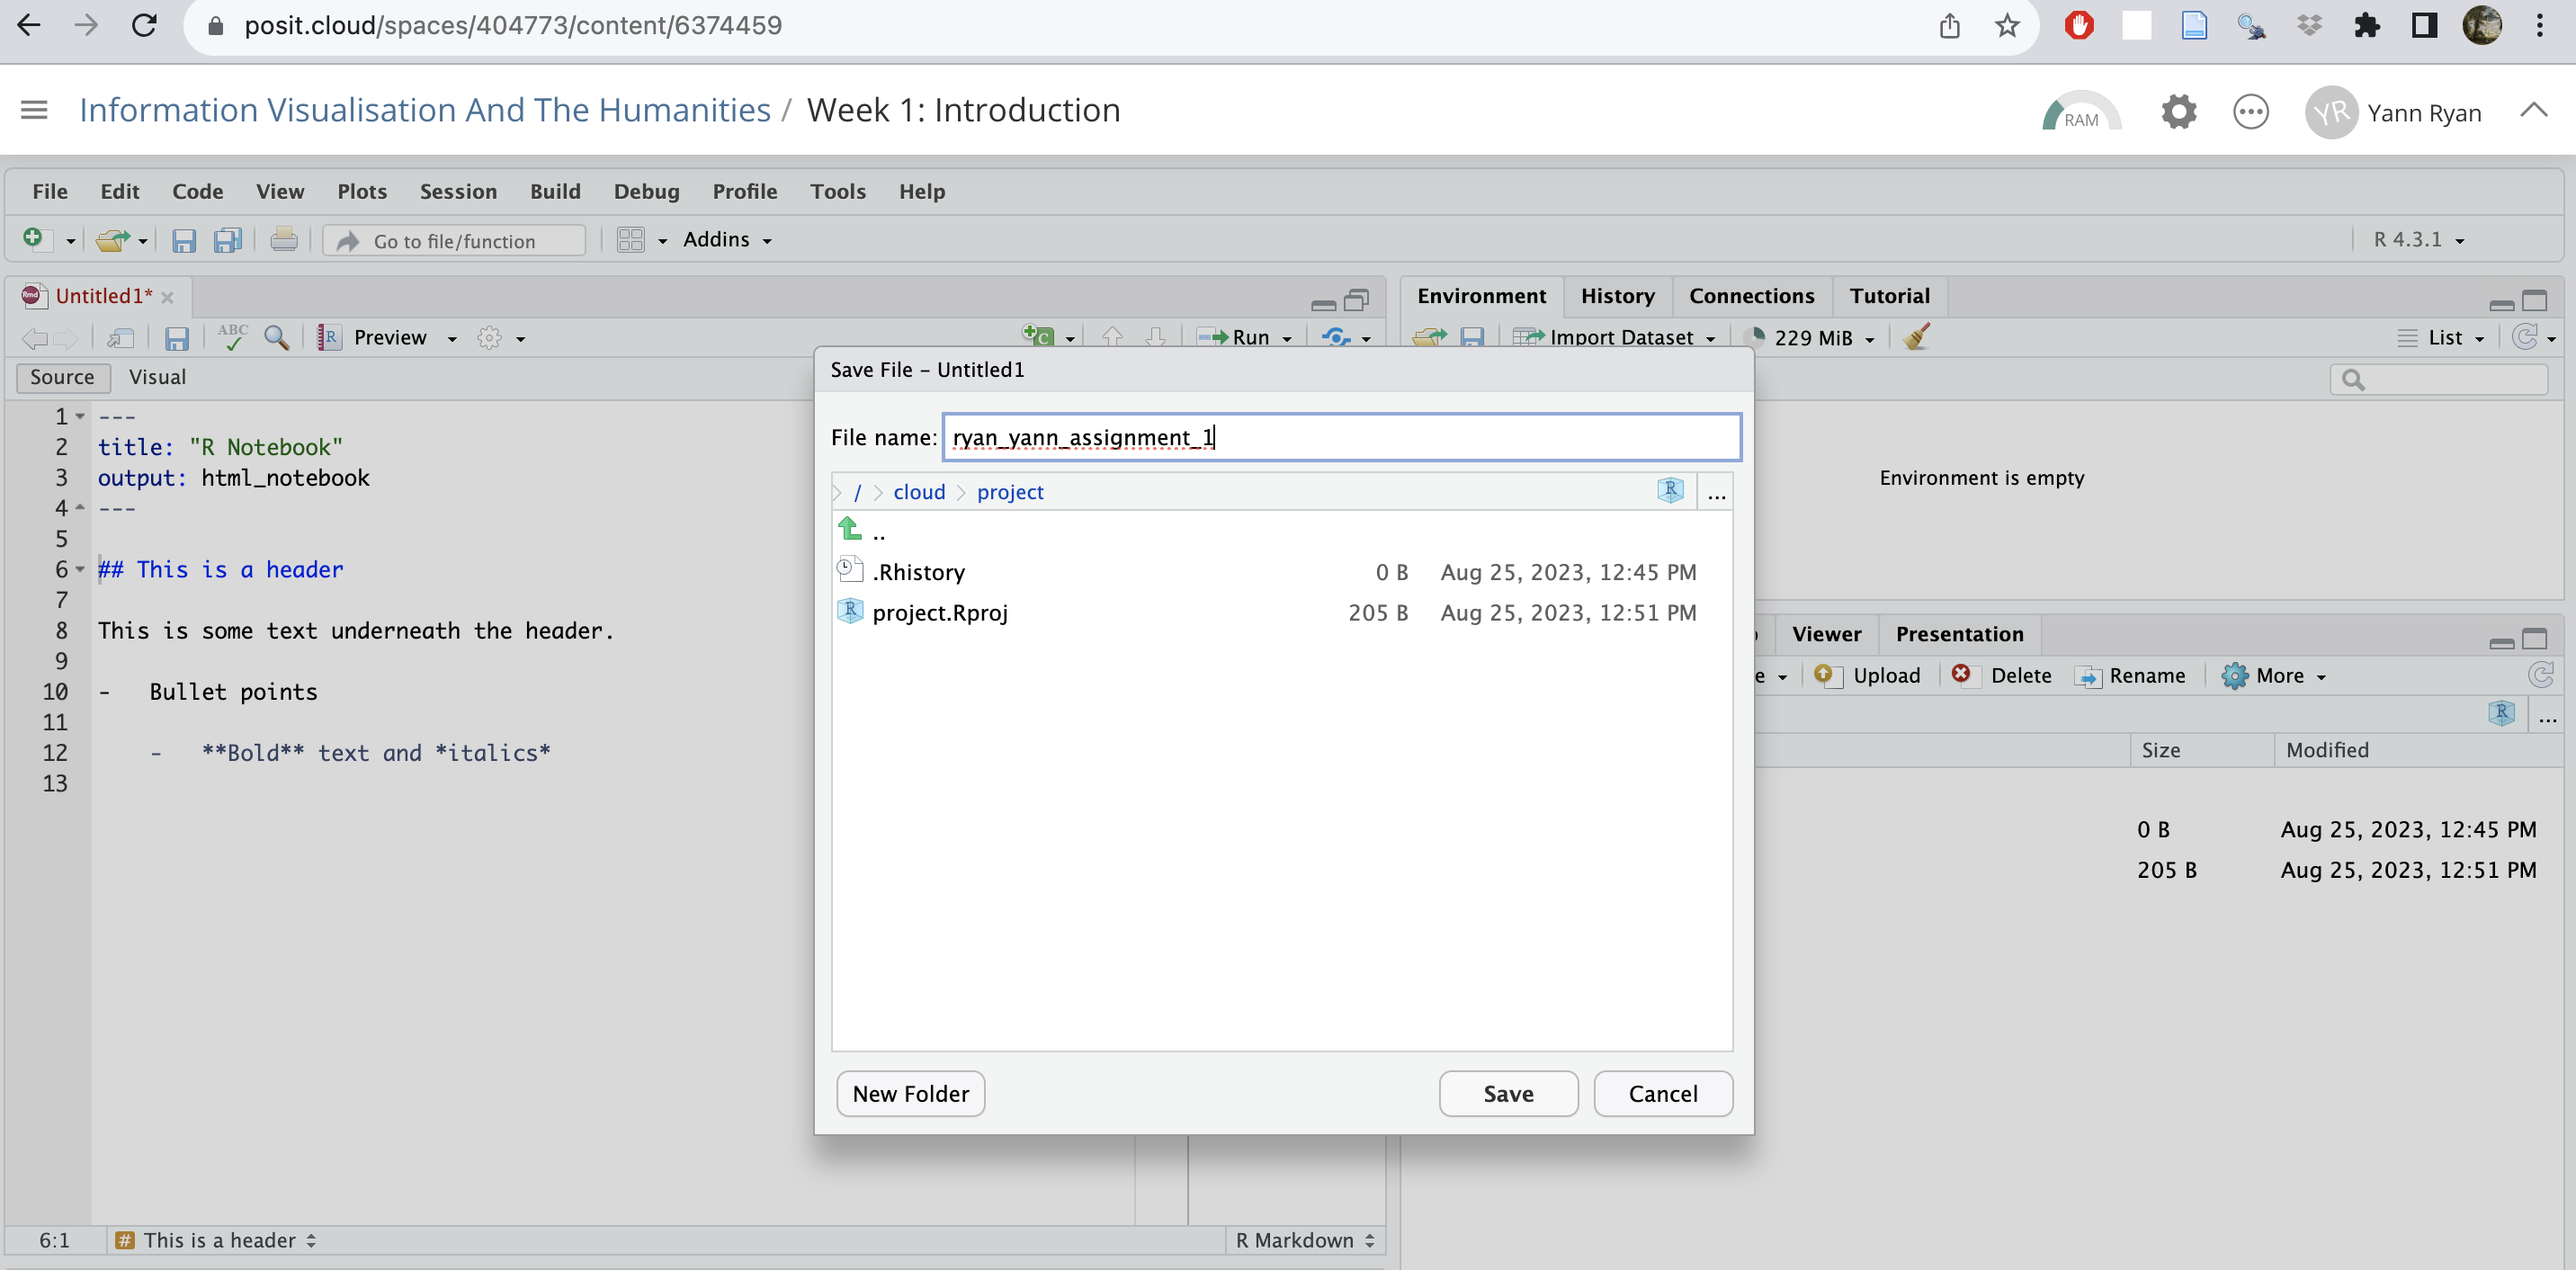Viewport: 2576px width, 1270px height.
Task: Click the save document floppy icon in editor
Action: pyautogui.click(x=177, y=338)
